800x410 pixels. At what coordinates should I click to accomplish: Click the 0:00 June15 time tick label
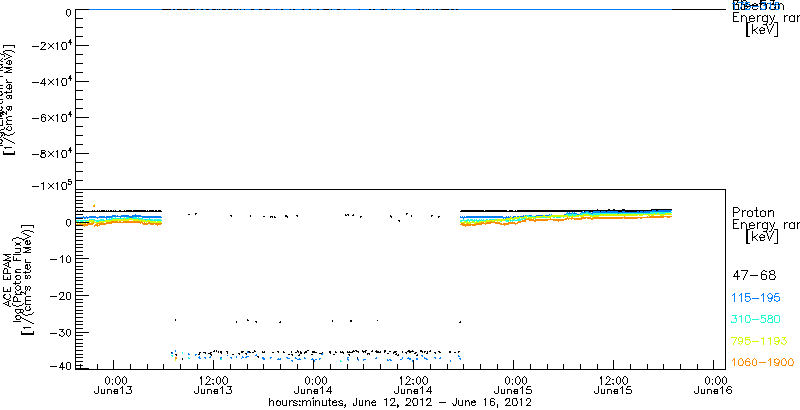pyautogui.click(x=515, y=386)
